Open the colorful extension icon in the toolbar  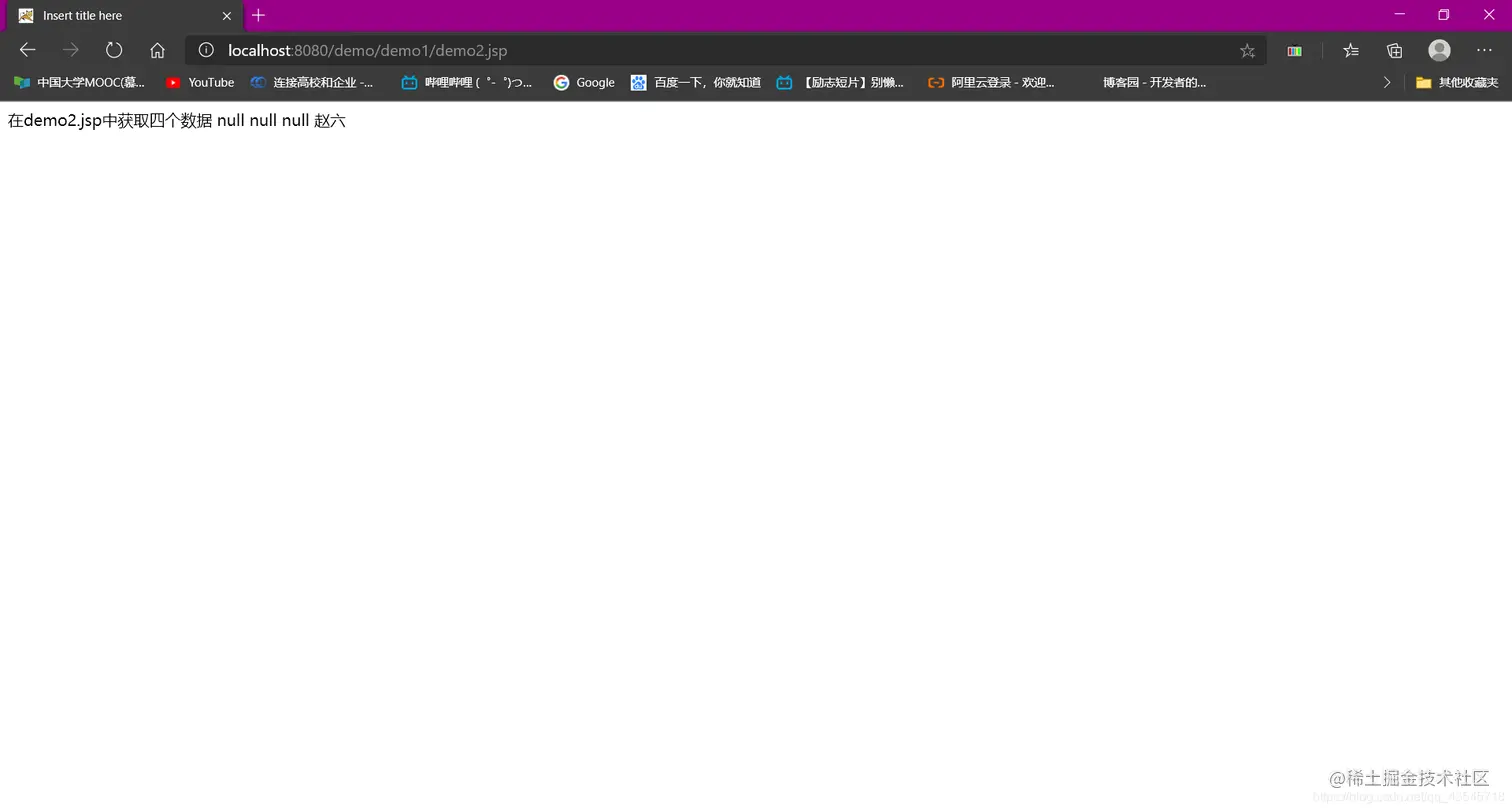[1294, 50]
